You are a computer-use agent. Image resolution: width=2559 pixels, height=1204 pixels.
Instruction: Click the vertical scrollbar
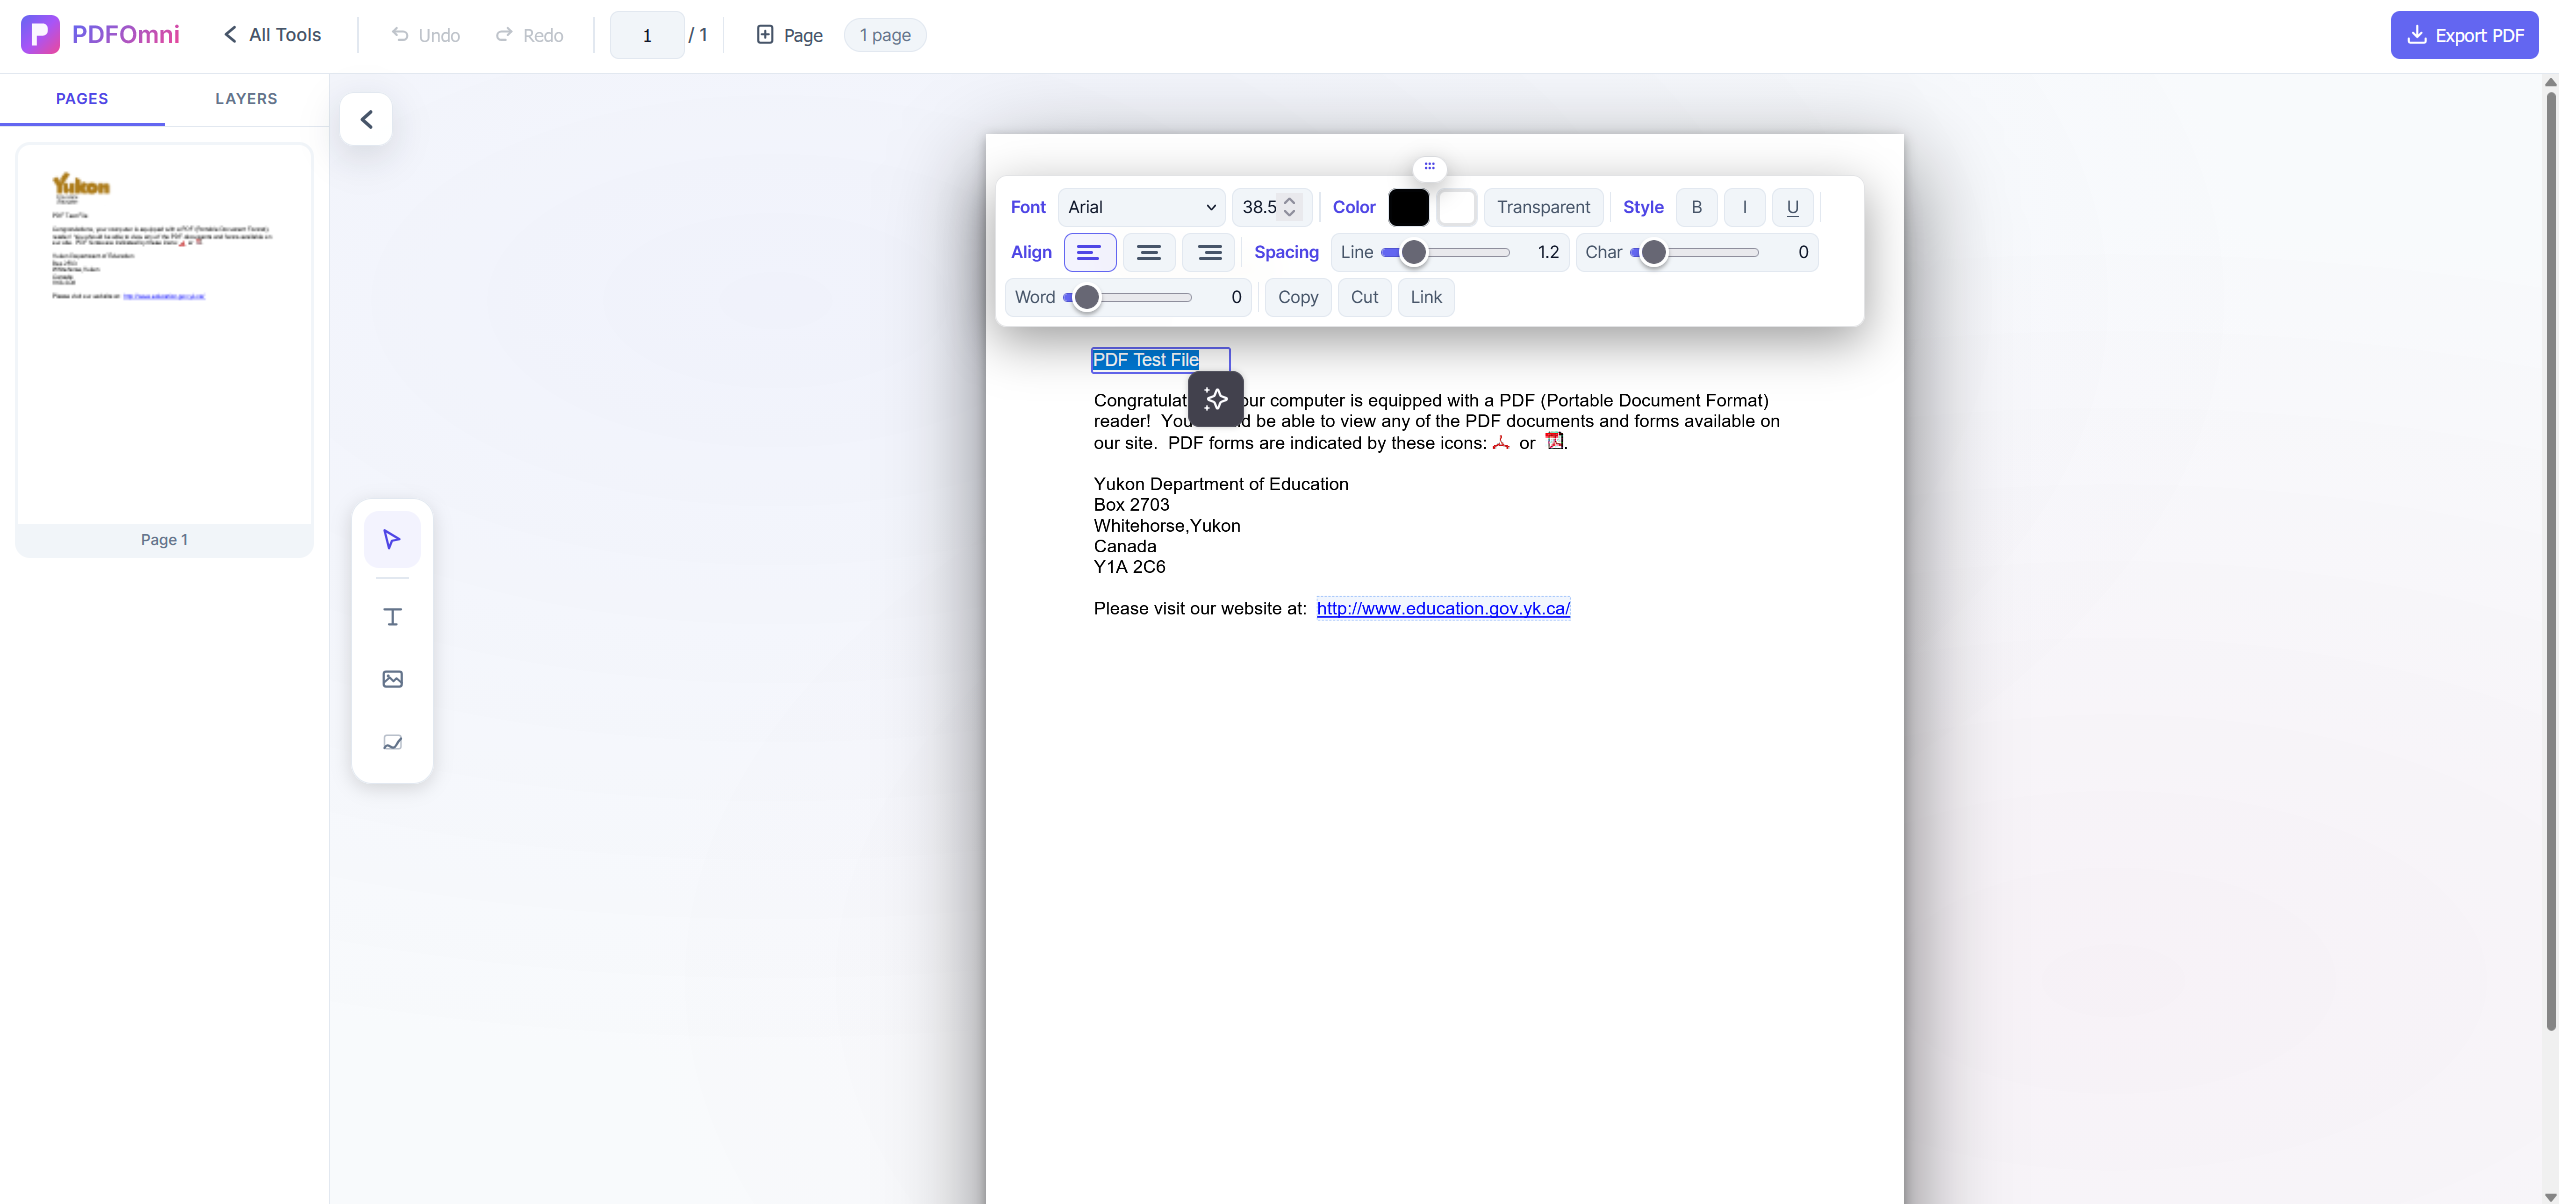coord(2550,560)
